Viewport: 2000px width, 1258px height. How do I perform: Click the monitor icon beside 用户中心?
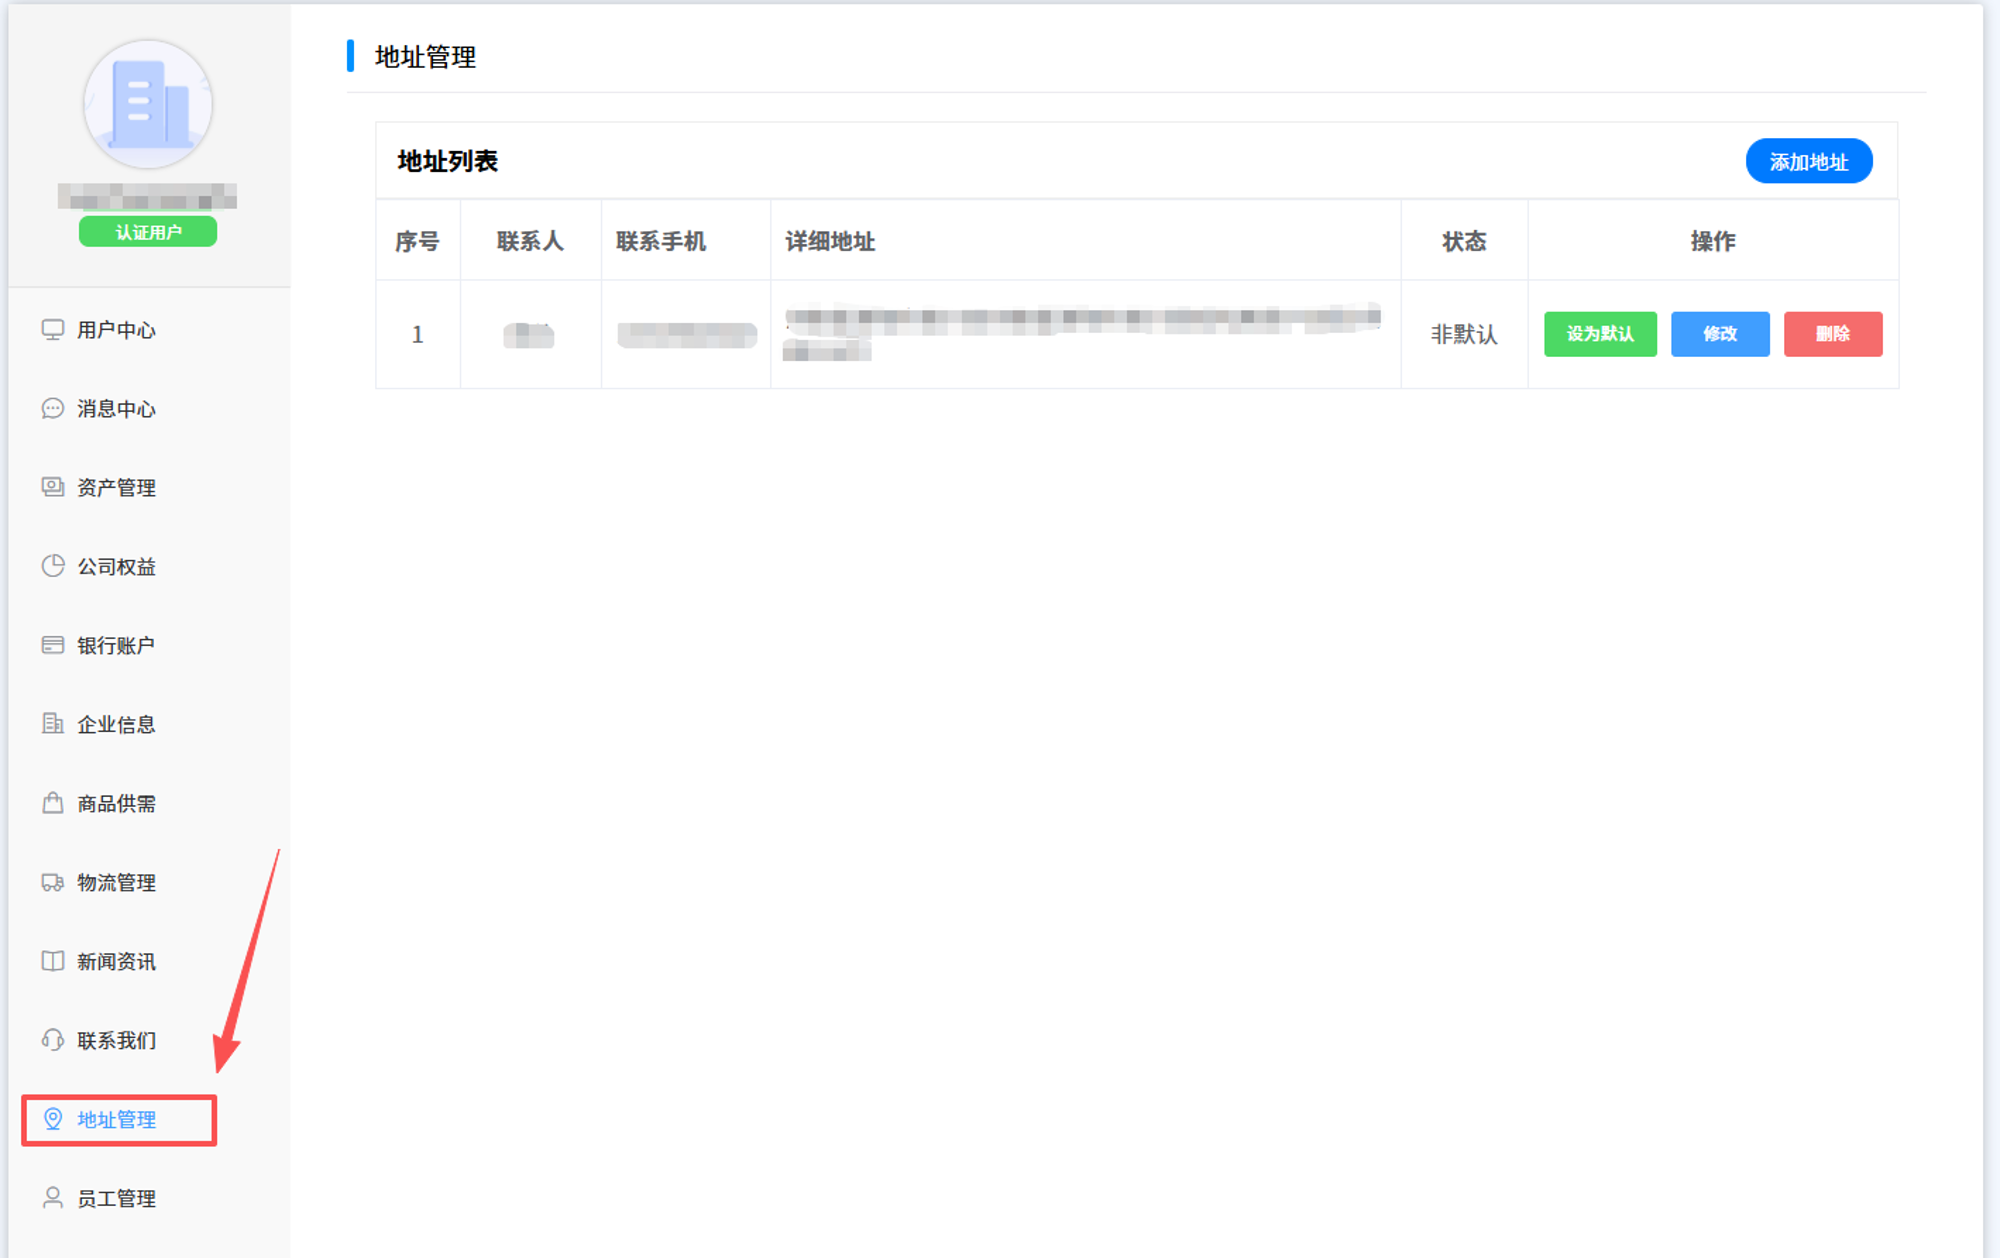click(53, 330)
